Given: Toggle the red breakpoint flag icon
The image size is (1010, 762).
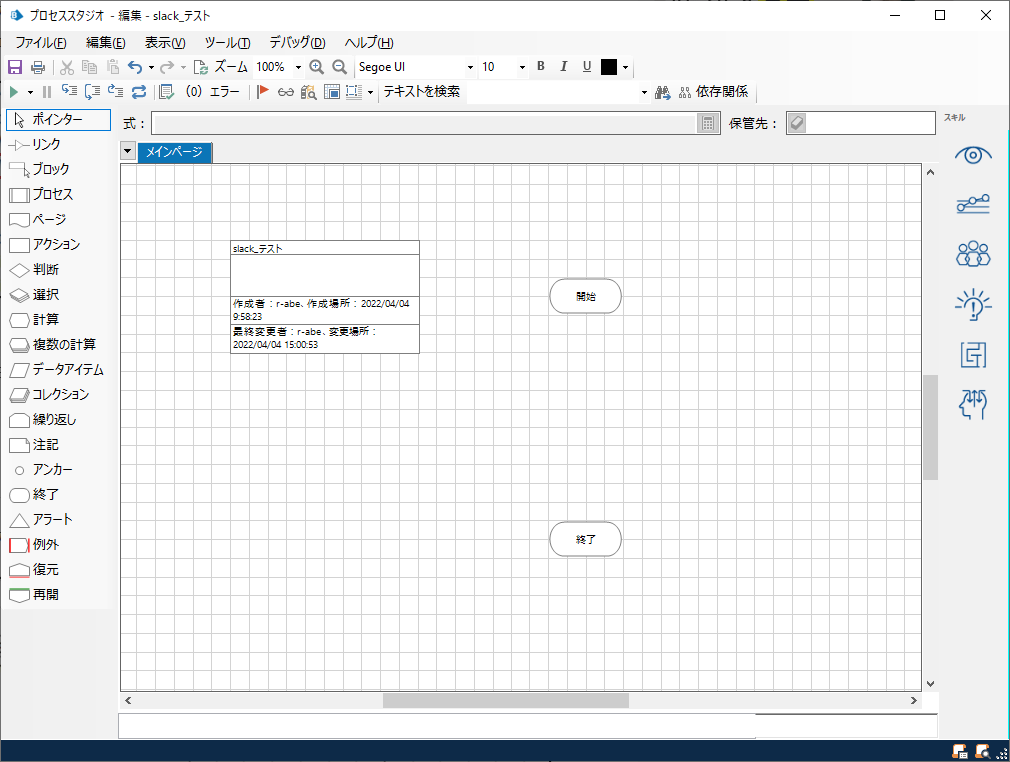Looking at the screenshot, I should pyautogui.click(x=262, y=91).
